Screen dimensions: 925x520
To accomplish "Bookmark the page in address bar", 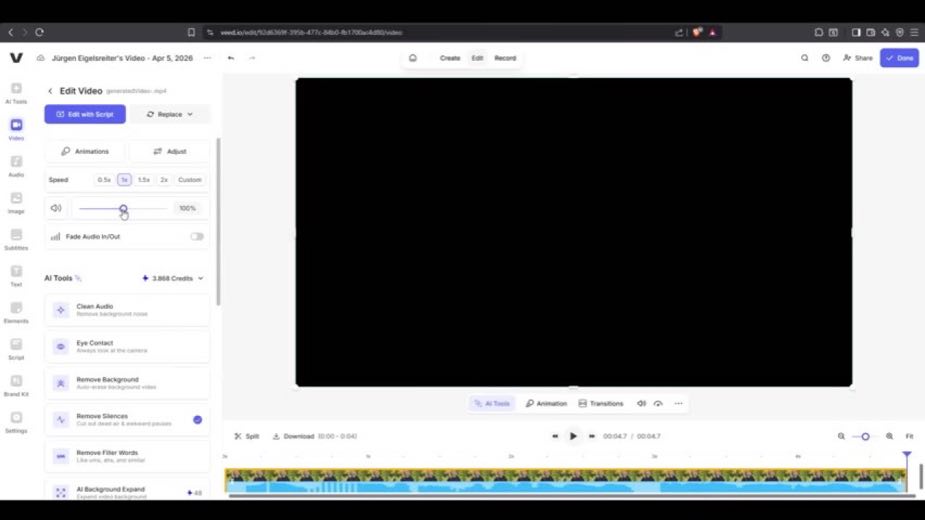I will [x=191, y=32].
